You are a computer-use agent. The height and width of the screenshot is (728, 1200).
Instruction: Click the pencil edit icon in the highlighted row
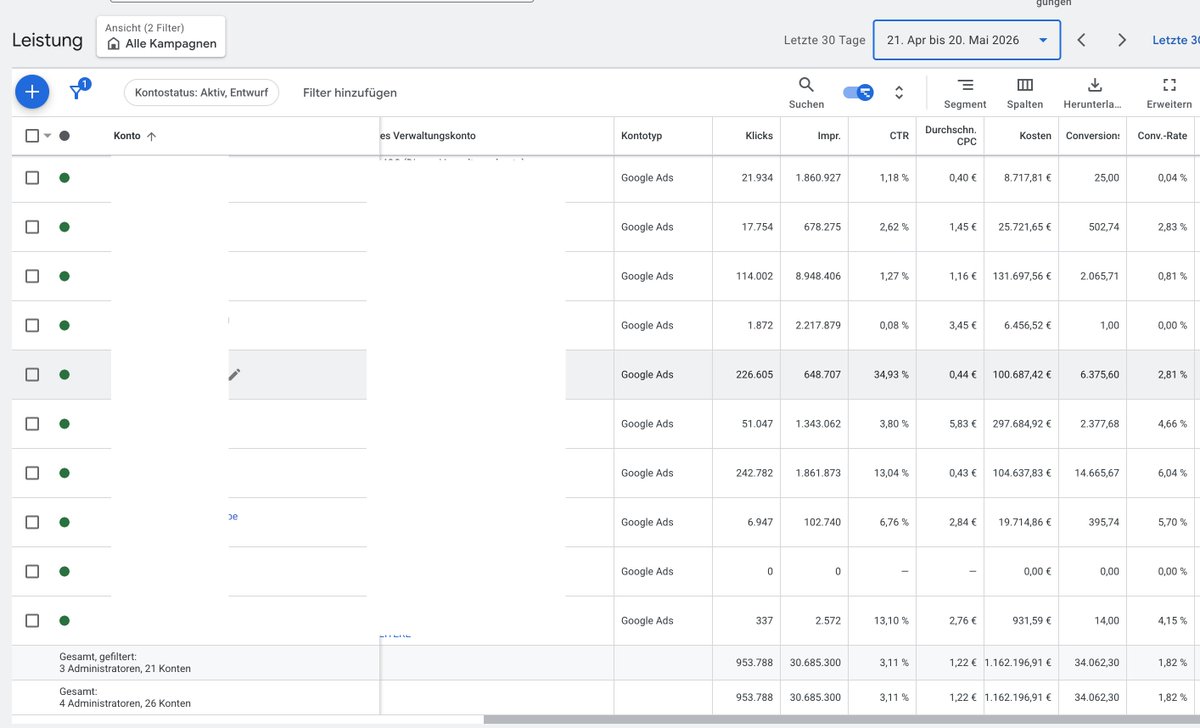tap(235, 374)
